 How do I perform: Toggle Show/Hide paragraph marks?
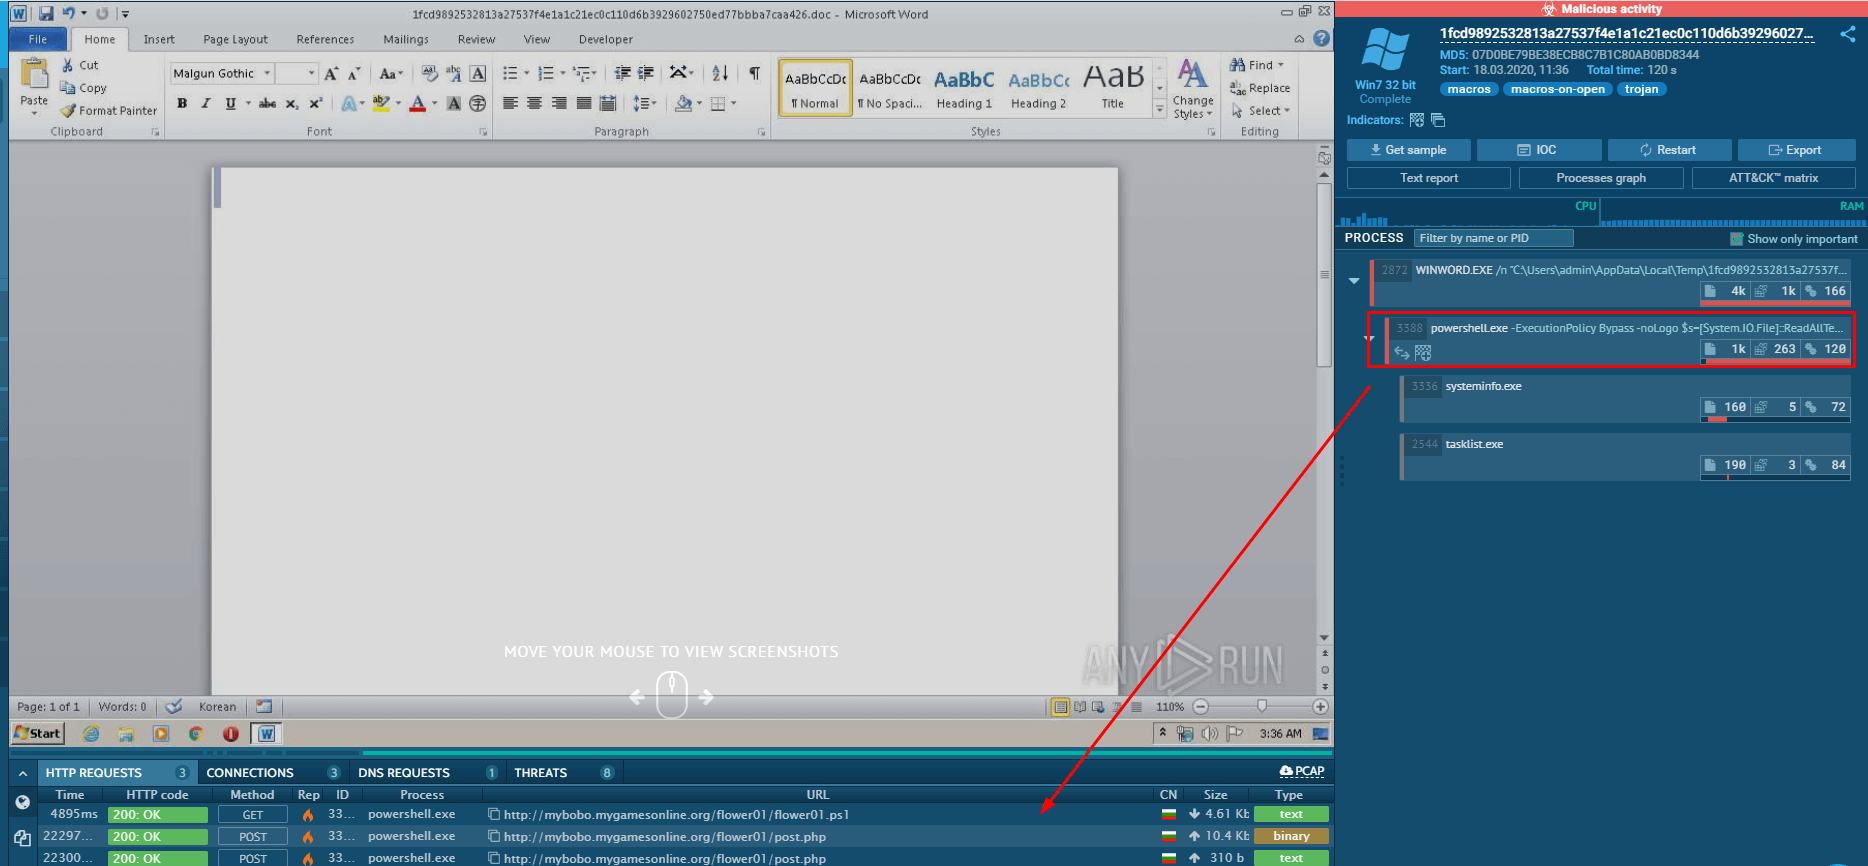tap(754, 74)
